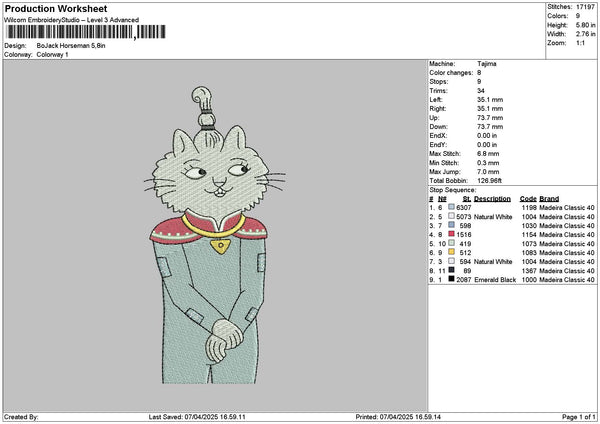This screenshot has height=424, width=600.
Task: Click the 'Up:' value '73.7 mm'
Action: click(x=490, y=118)
